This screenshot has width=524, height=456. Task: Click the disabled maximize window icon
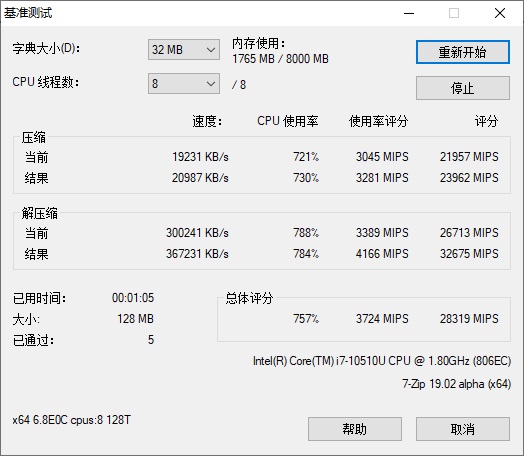click(453, 13)
